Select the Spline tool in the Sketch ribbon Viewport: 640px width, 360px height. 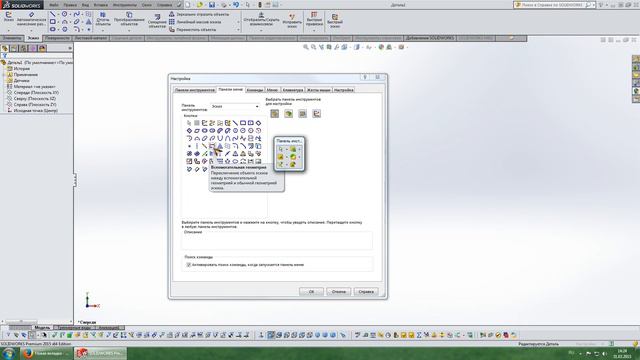tap(76, 14)
